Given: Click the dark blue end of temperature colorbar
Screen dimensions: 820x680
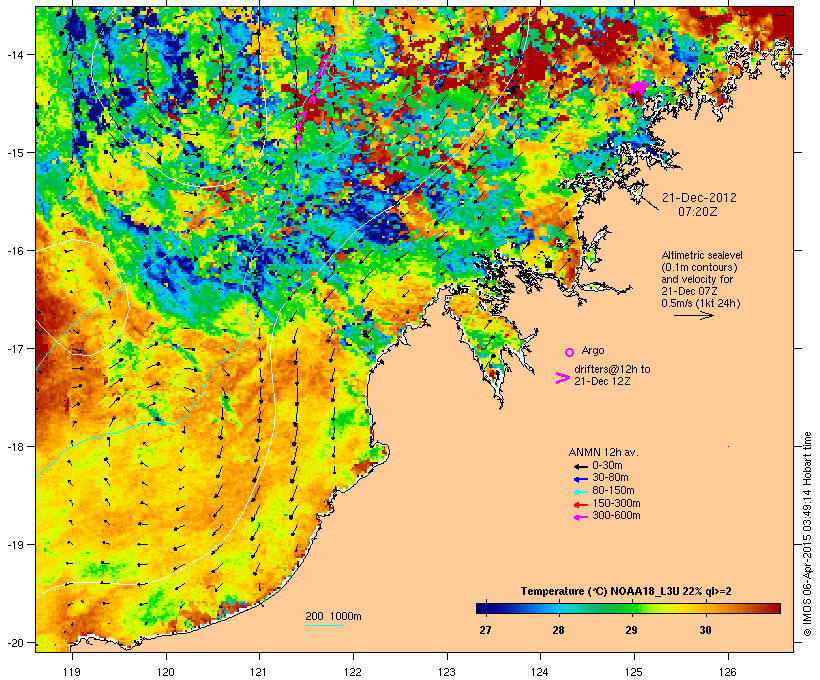Looking at the screenshot, I should [x=482, y=608].
